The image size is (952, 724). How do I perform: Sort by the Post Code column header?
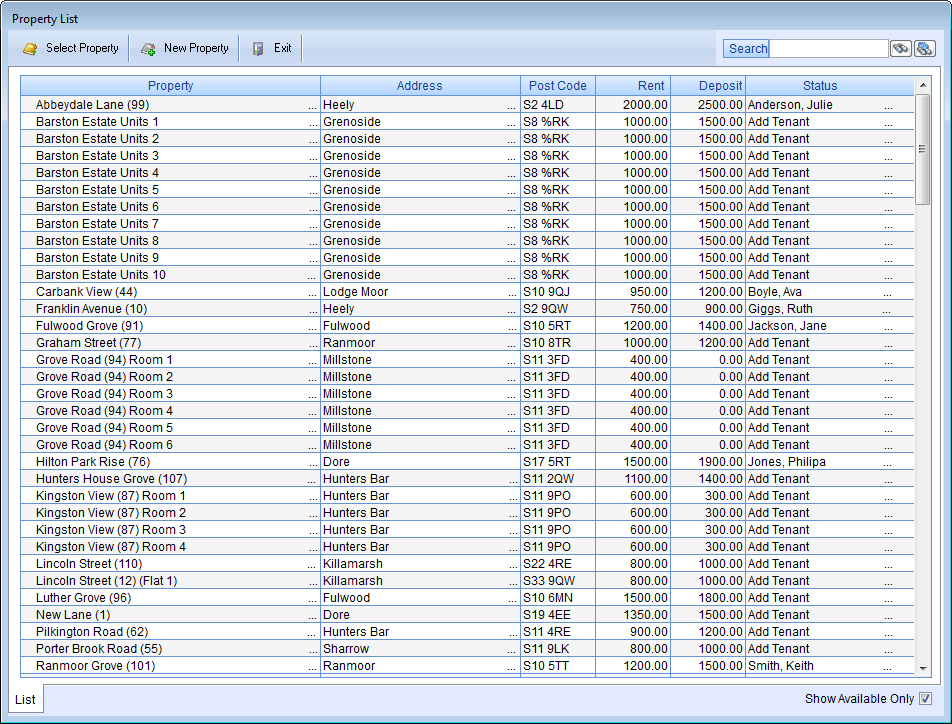coord(557,86)
